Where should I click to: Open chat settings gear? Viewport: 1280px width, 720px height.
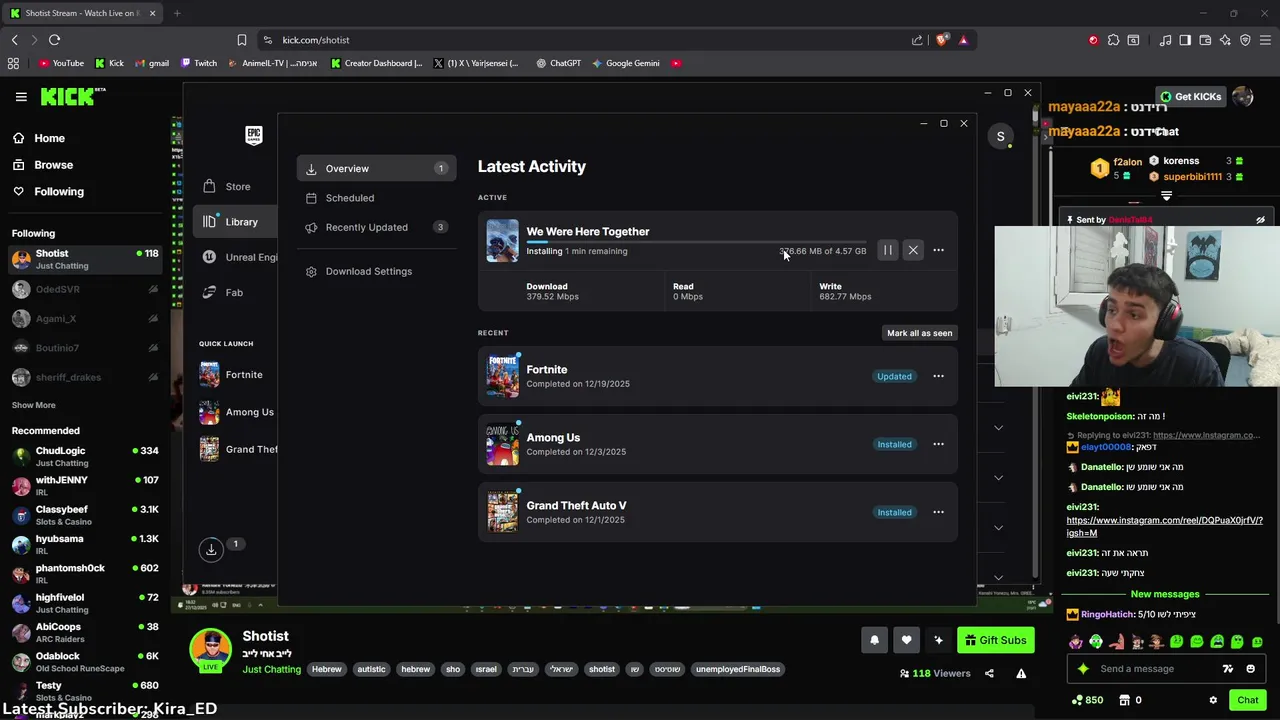1213,701
